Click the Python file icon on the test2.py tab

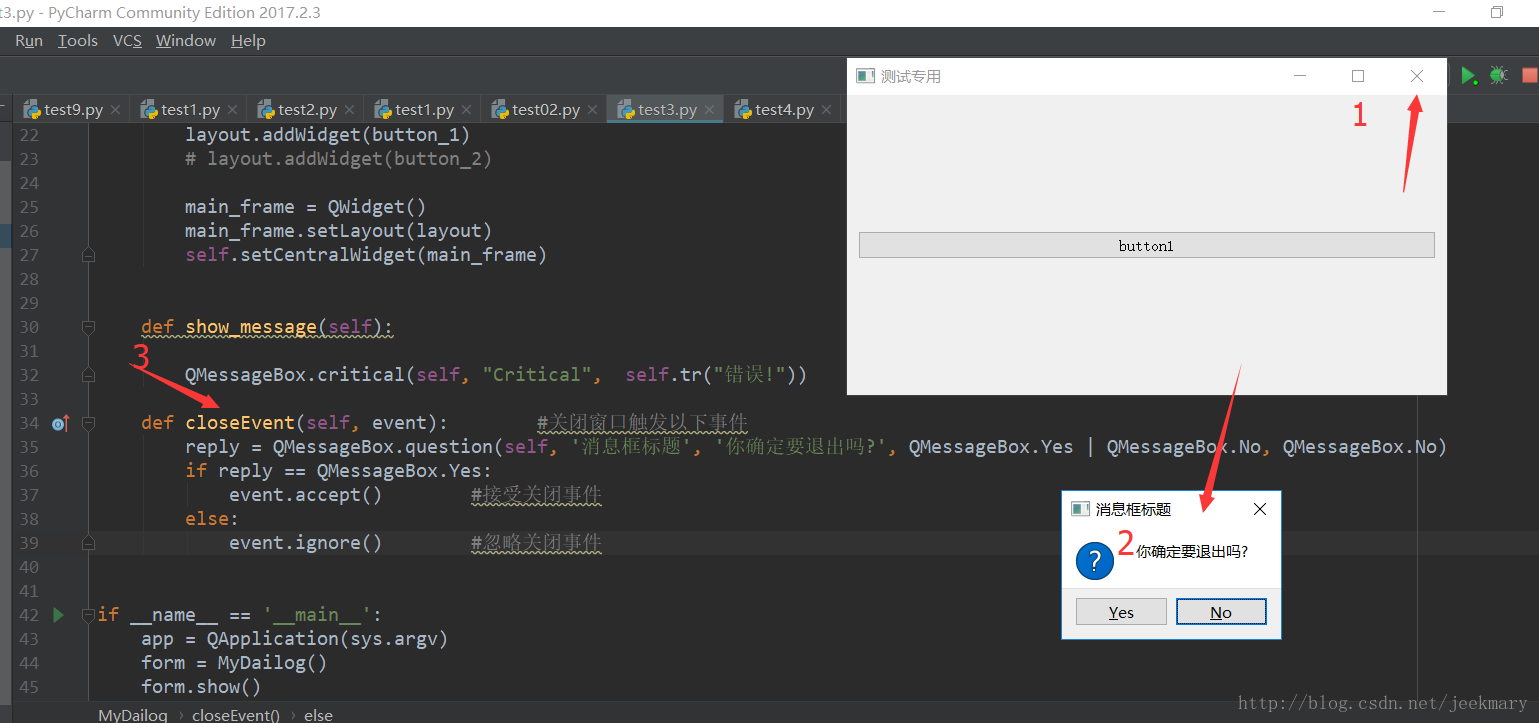click(x=266, y=109)
